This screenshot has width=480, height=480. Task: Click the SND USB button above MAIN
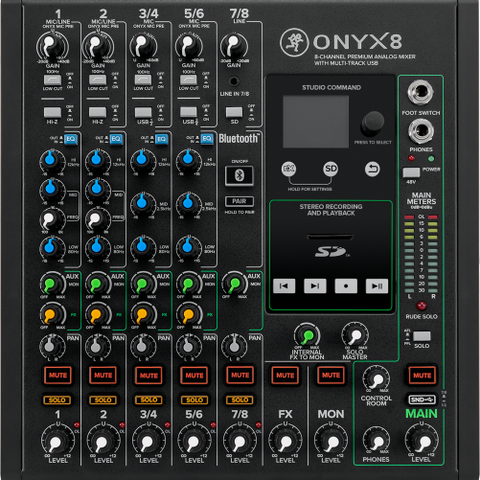pos(422,399)
